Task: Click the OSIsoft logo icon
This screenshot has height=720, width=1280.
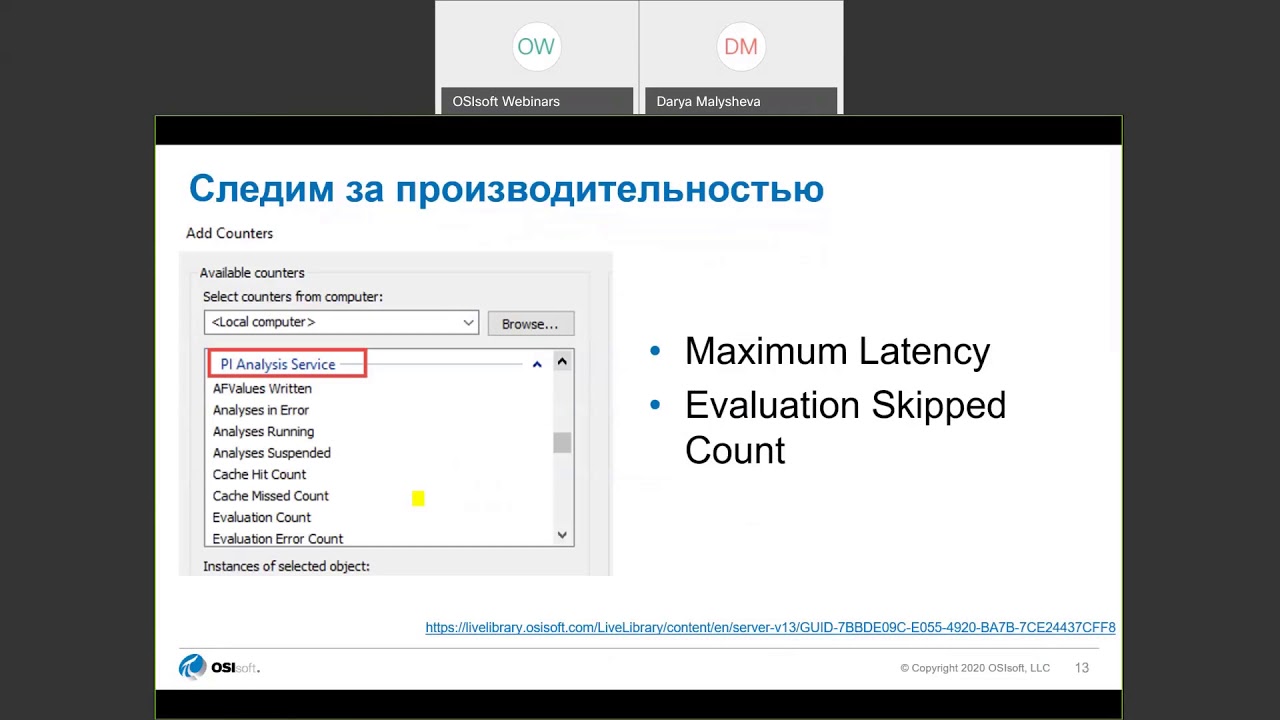Action: pyautogui.click(x=192, y=667)
